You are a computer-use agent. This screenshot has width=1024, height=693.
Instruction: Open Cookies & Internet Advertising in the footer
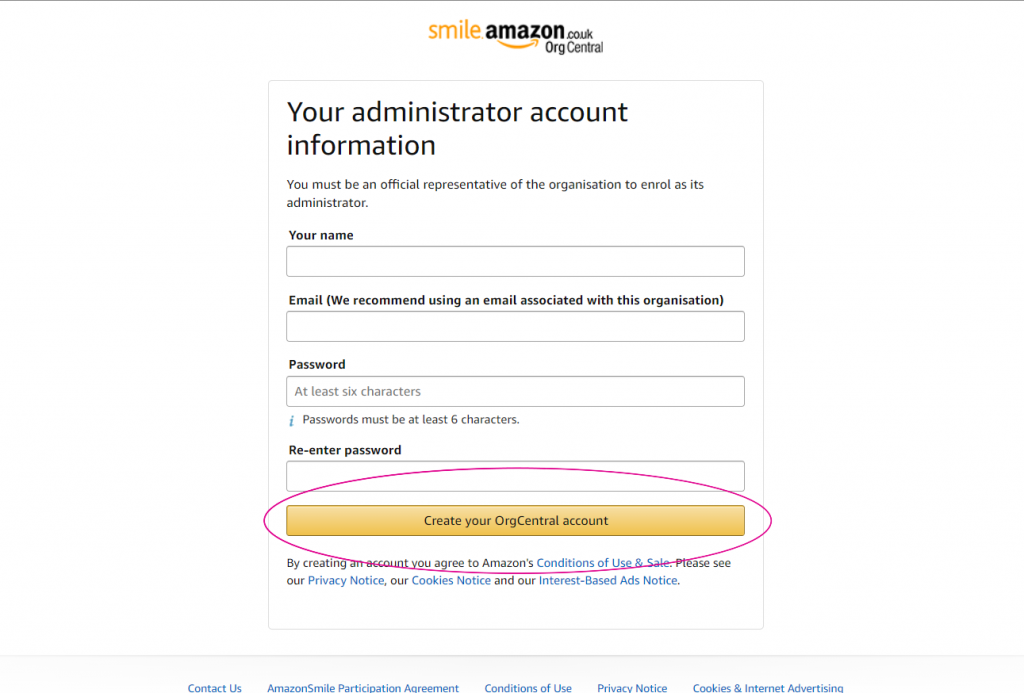coord(767,687)
